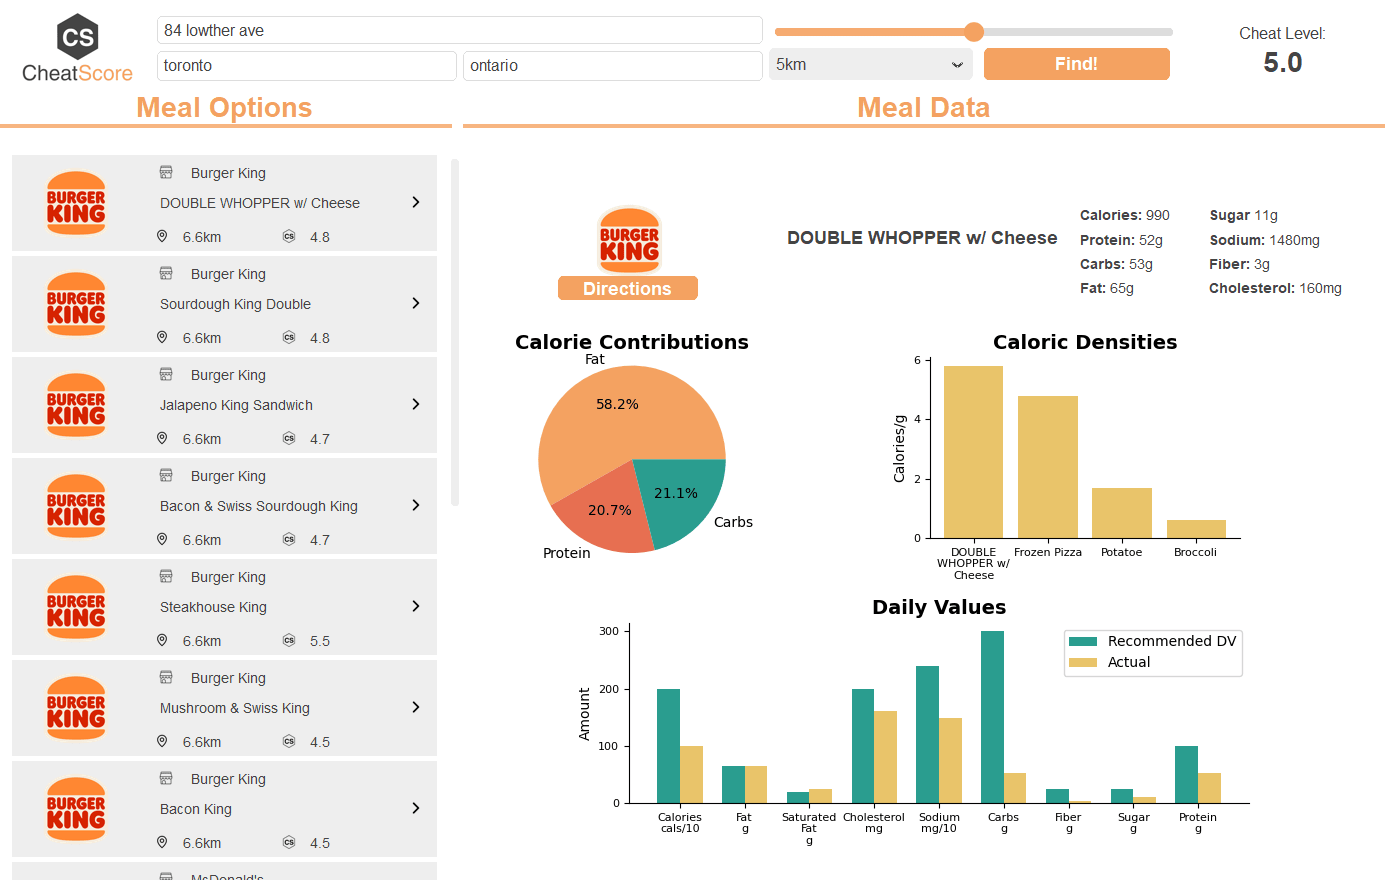Open the 5km distance dropdown

point(870,64)
